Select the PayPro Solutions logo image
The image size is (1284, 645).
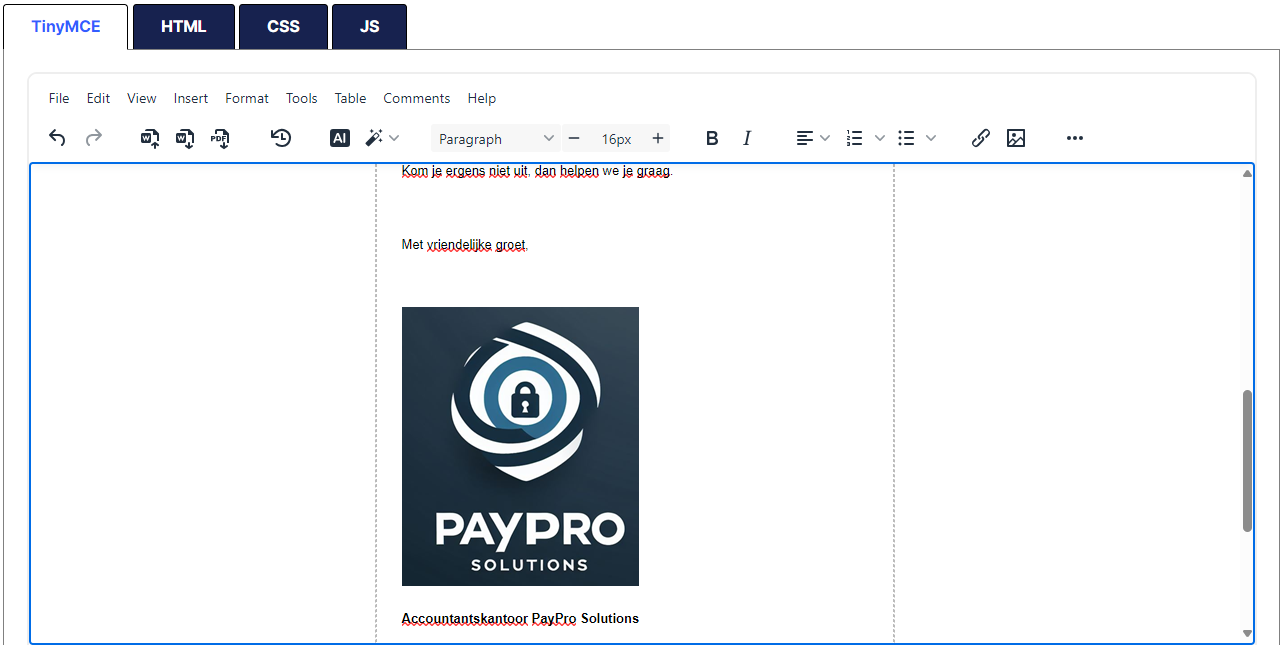520,446
